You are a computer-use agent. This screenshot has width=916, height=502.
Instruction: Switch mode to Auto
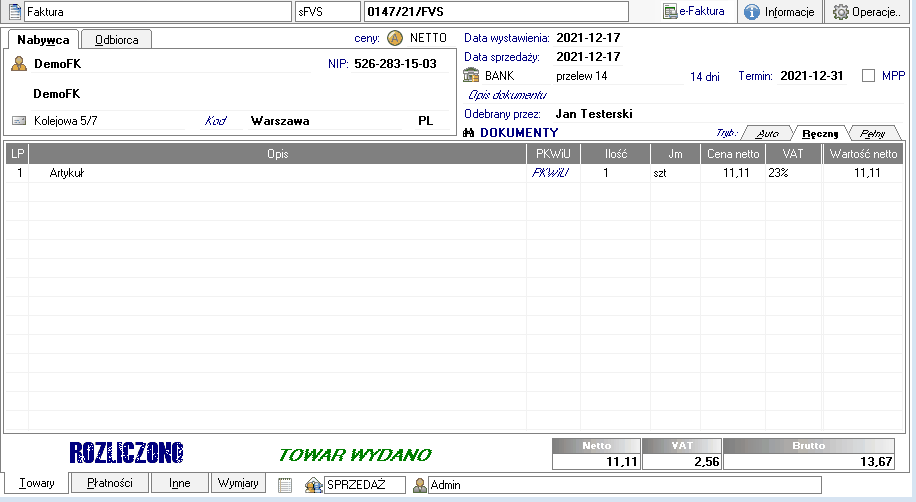click(767, 133)
